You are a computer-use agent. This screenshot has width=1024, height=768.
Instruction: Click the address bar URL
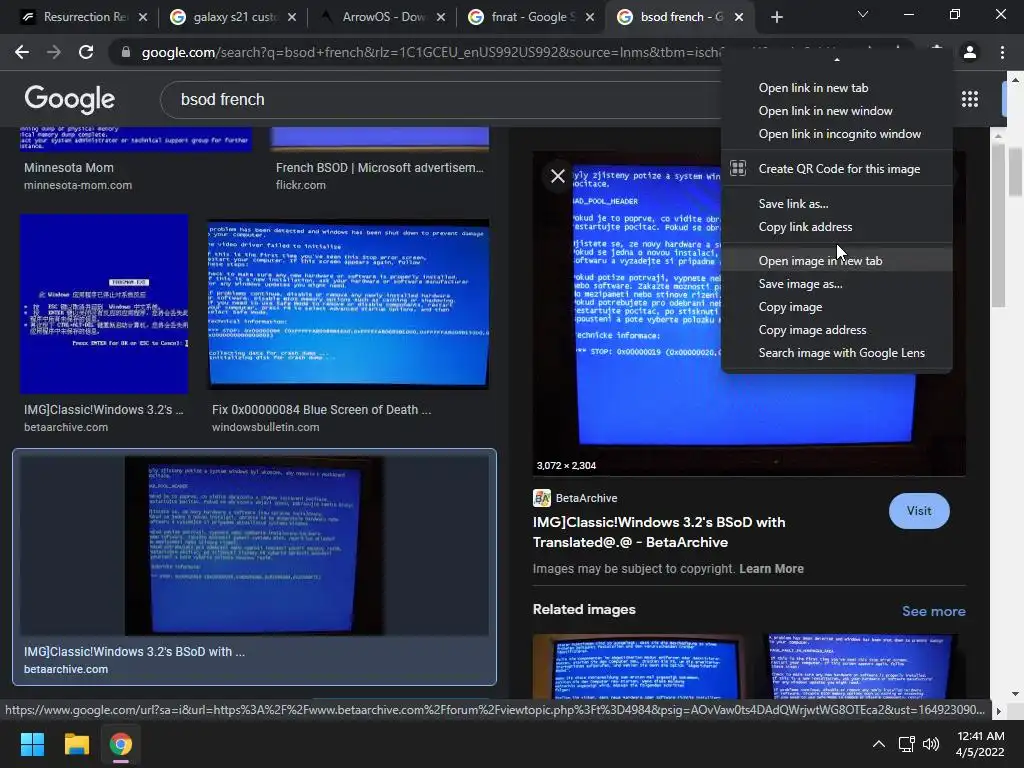coord(431,52)
